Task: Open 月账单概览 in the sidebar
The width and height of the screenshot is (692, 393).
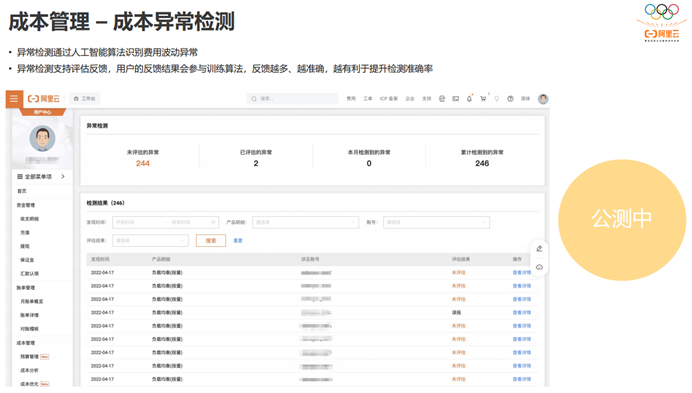Action: click(32, 302)
